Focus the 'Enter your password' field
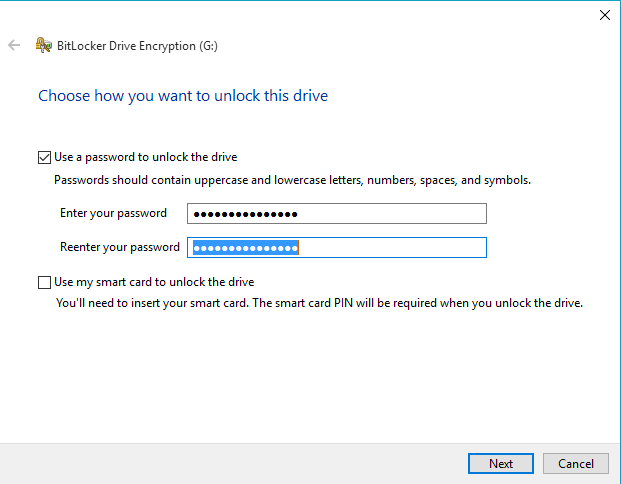 click(x=337, y=214)
